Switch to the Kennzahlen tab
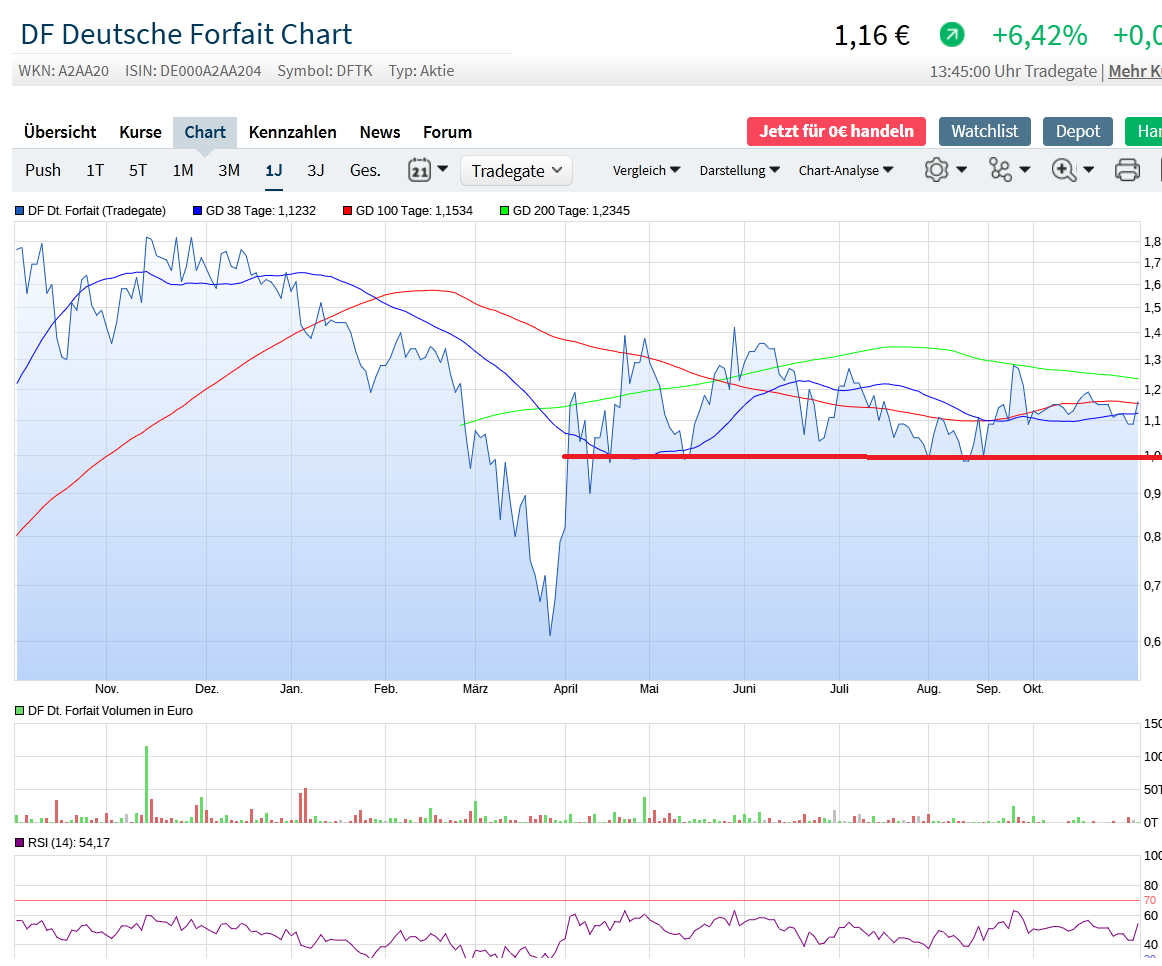Image resolution: width=1162 pixels, height=966 pixels. [x=292, y=132]
